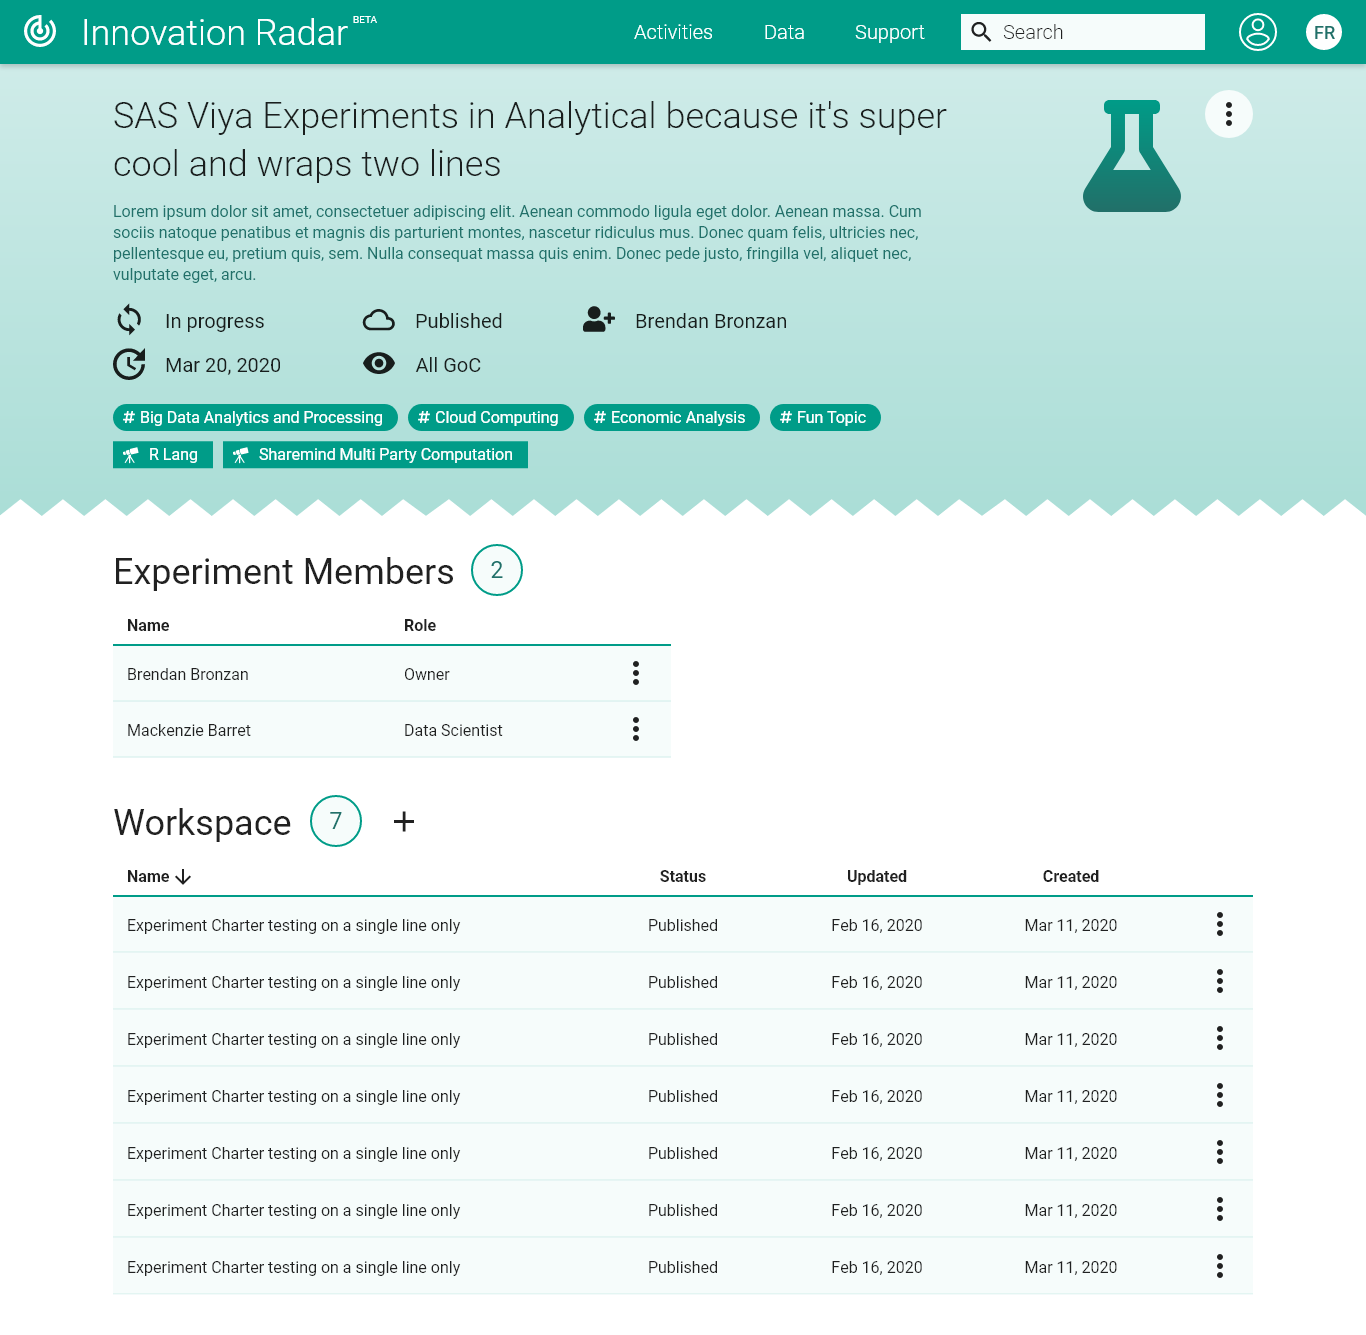1366x1335 pixels.
Task: Open the Sharemind Multi Party Computation tag
Action: coord(375,454)
